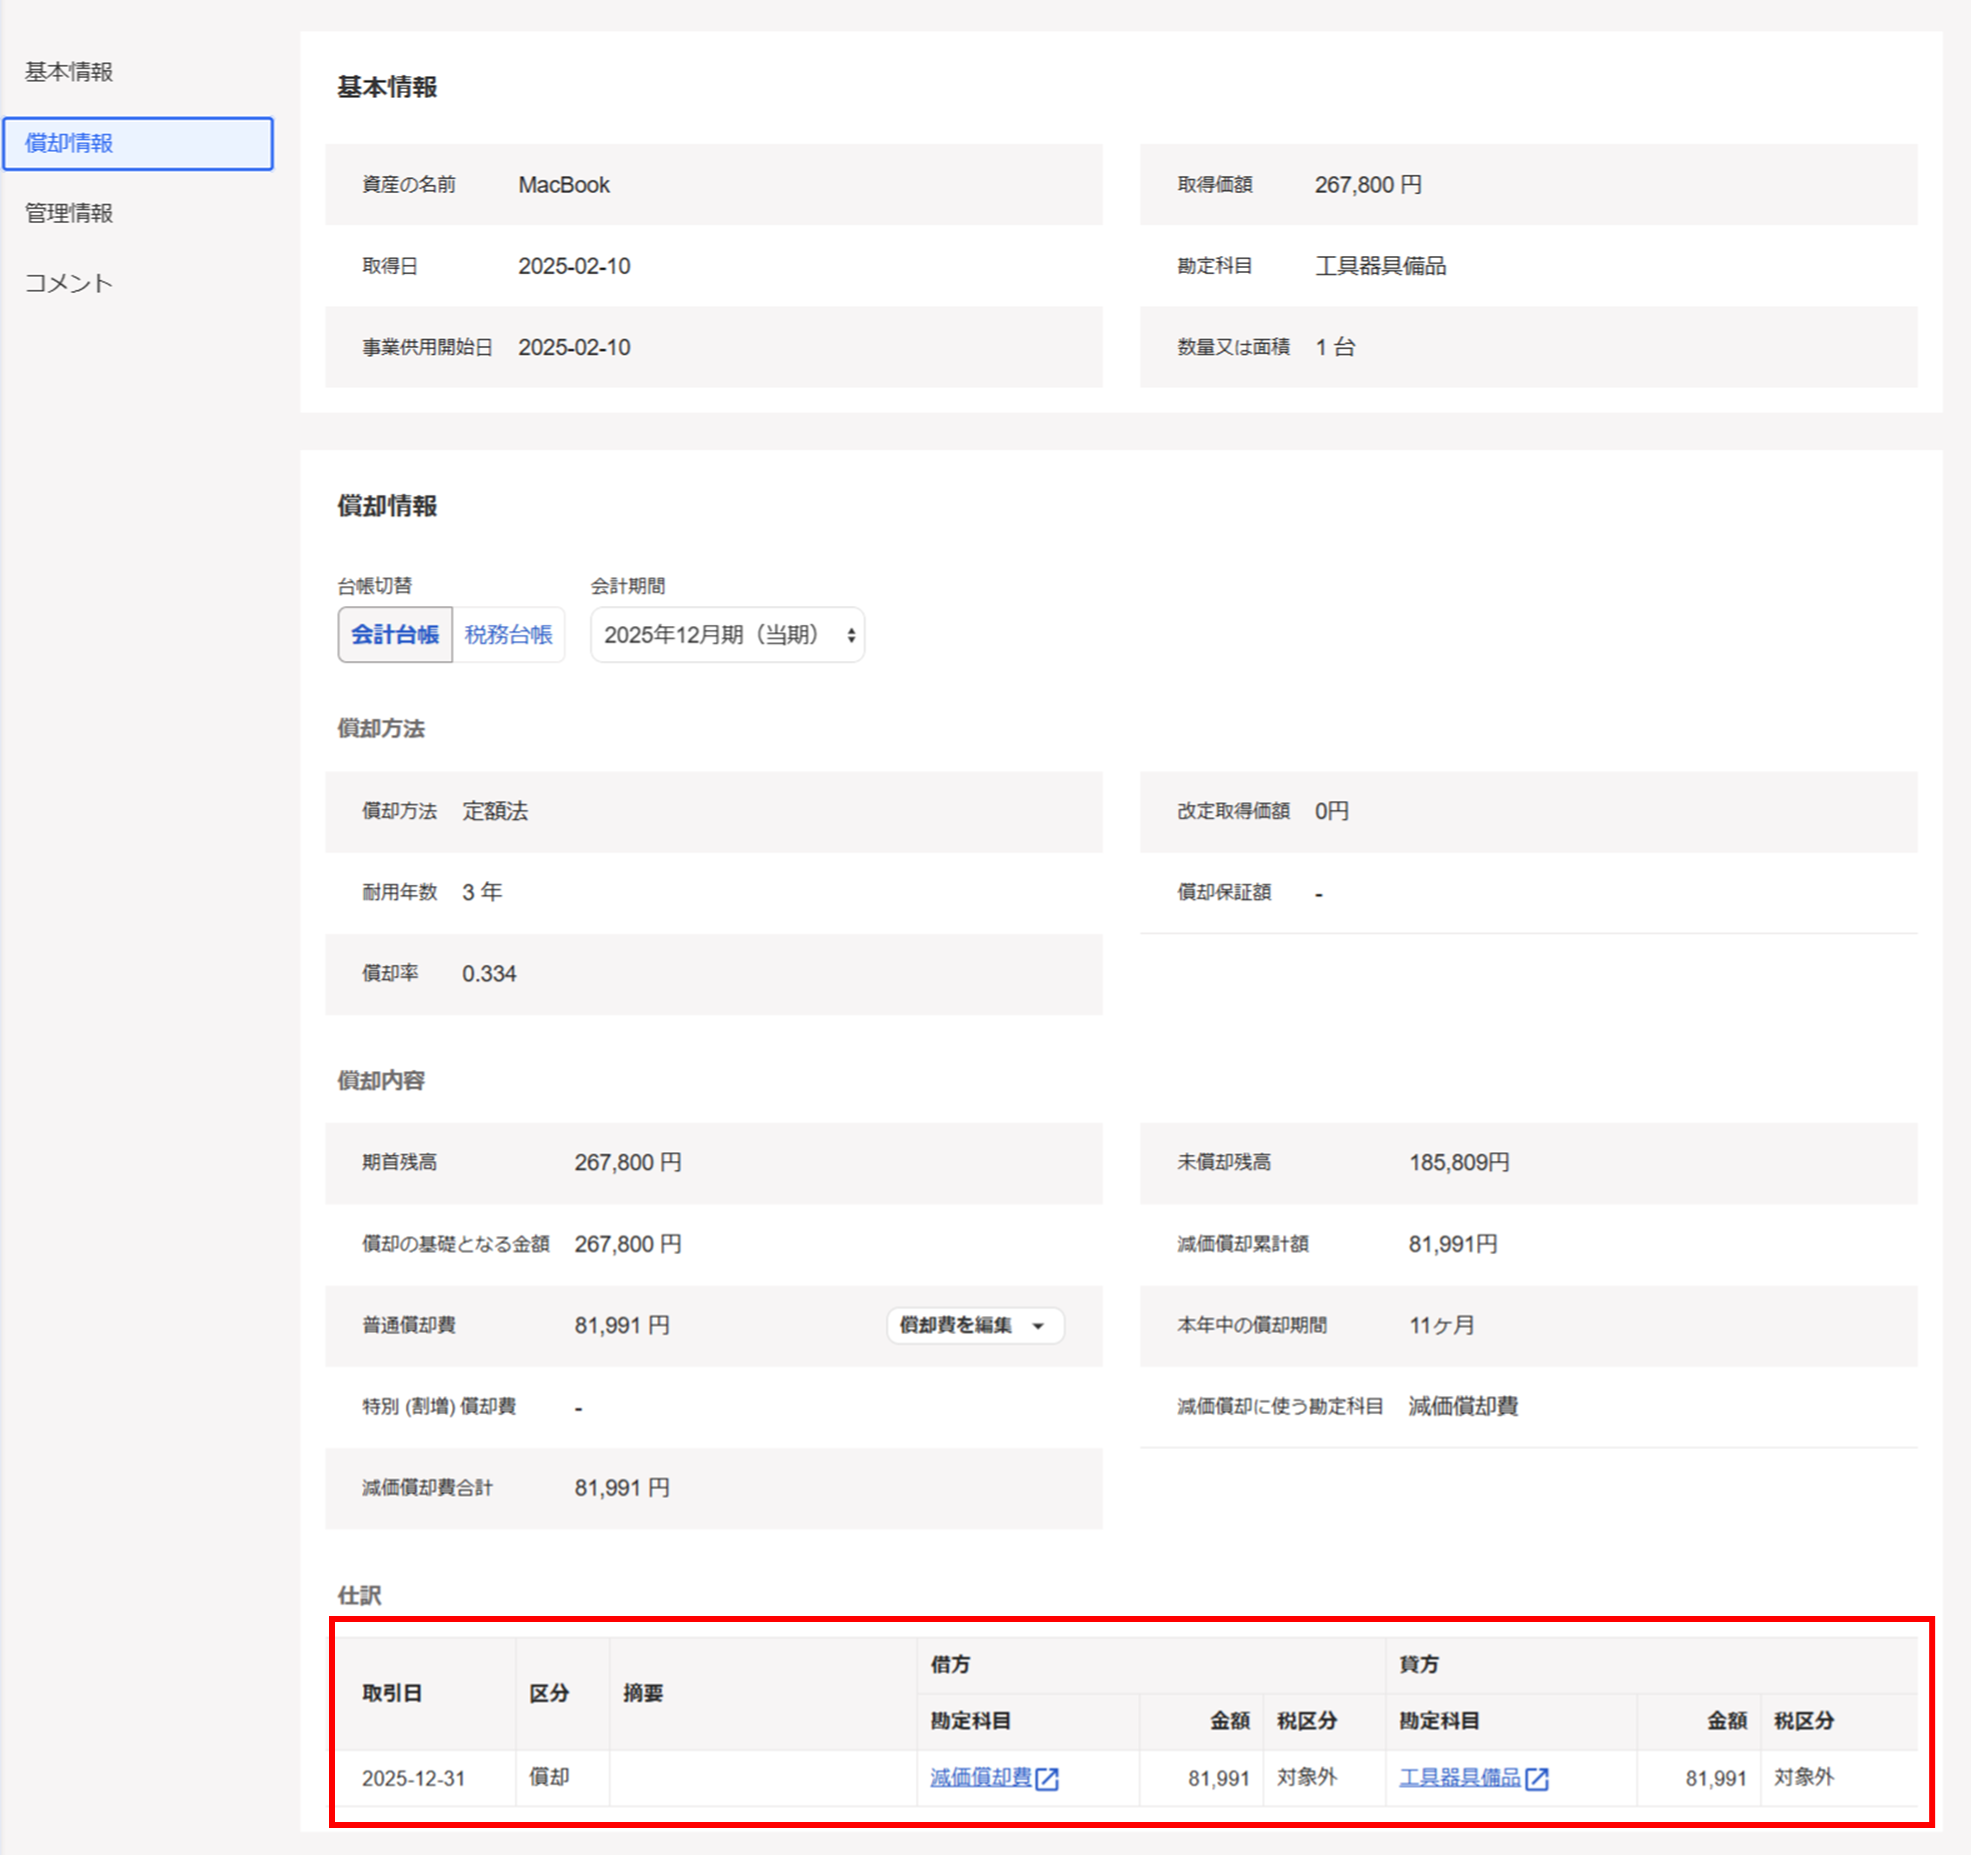Select 償却情報 sidebar item
Viewport: 1971px width, 1855px height.
coord(69,143)
